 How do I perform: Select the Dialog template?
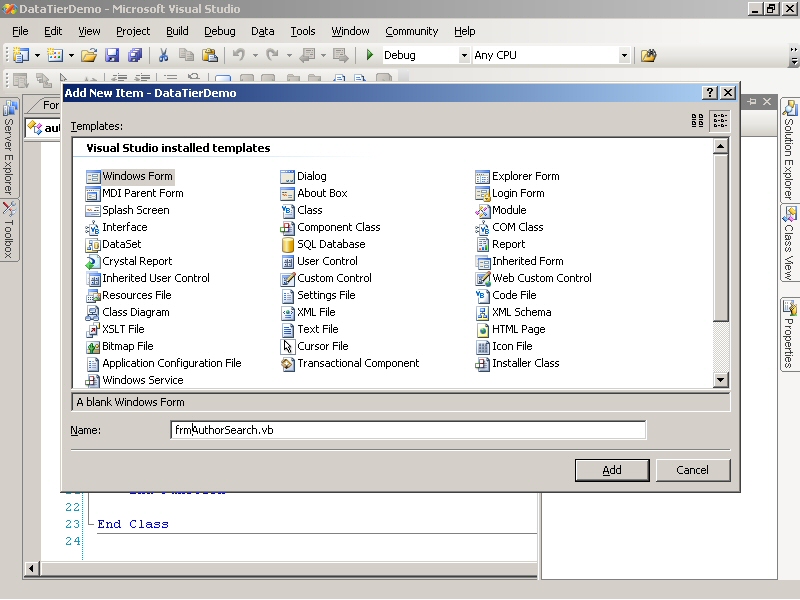(304, 177)
